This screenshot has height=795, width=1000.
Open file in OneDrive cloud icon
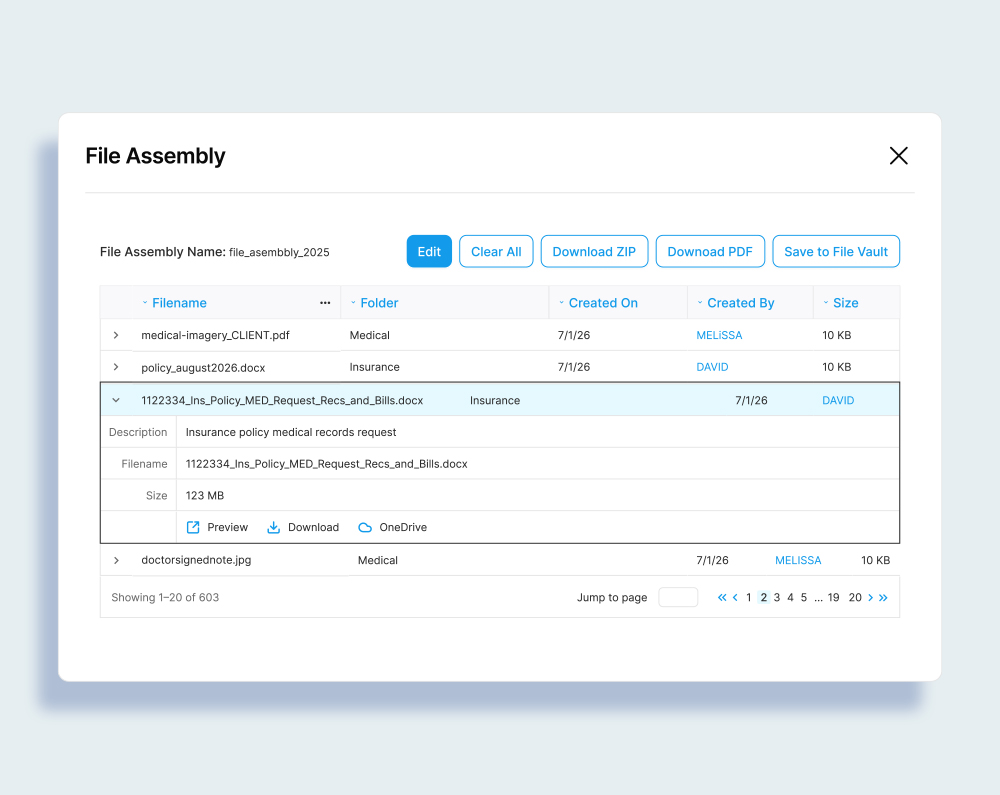365,527
